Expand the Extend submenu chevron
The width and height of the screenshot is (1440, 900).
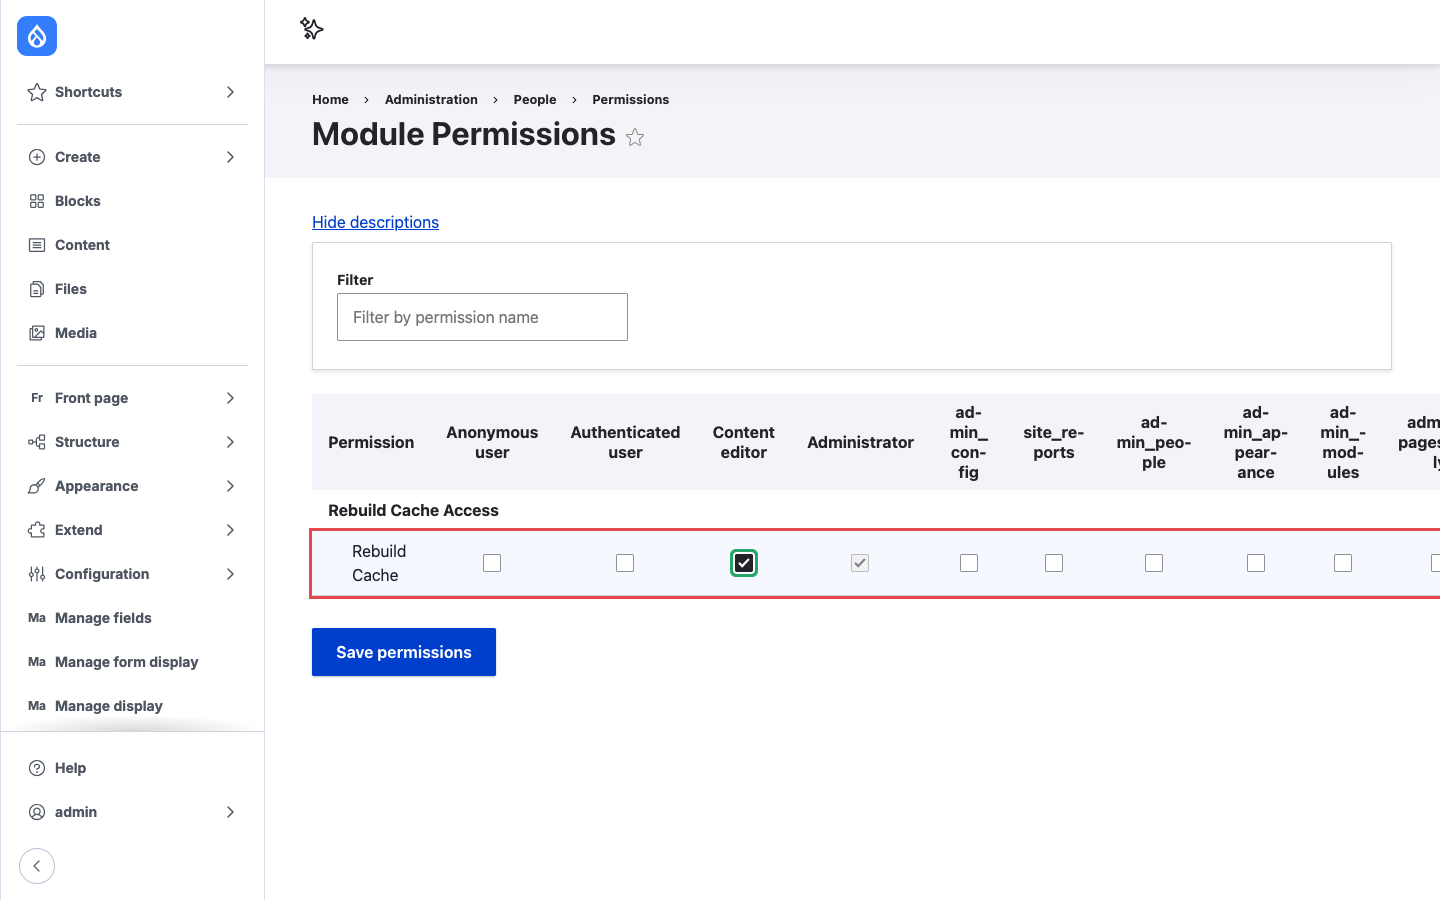click(230, 530)
